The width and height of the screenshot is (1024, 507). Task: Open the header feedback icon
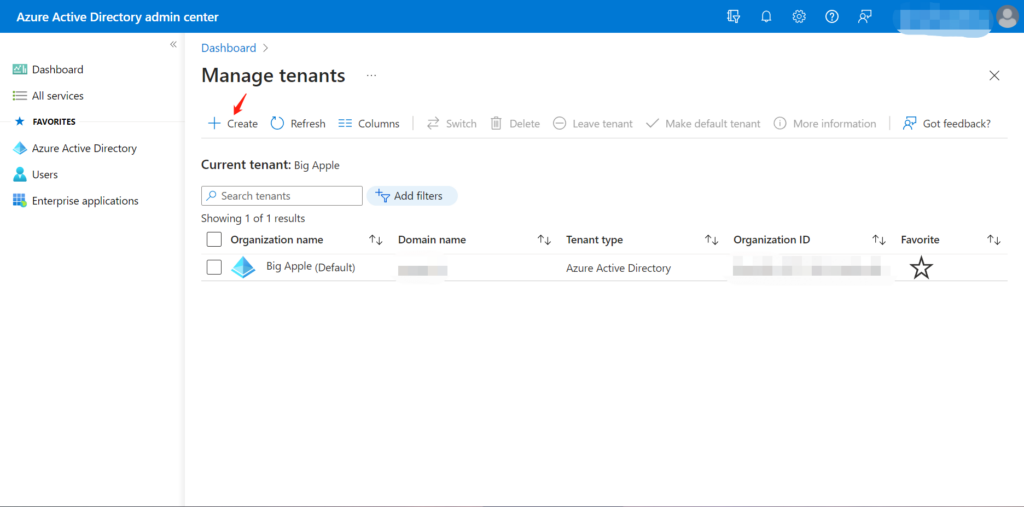click(865, 17)
